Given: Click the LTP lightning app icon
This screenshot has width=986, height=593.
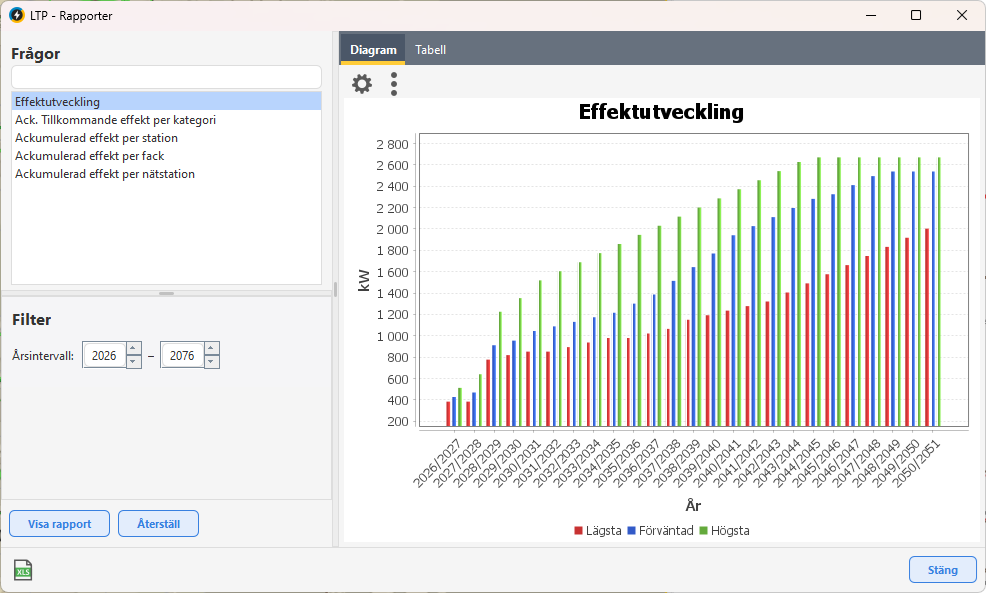Looking at the screenshot, I should 16,15.
